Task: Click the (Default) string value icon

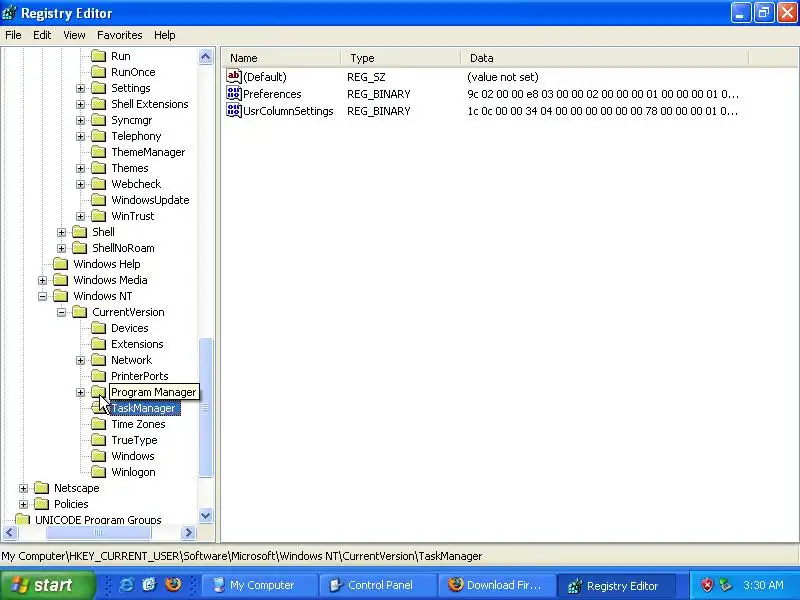Action: click(x=234, y=77)
